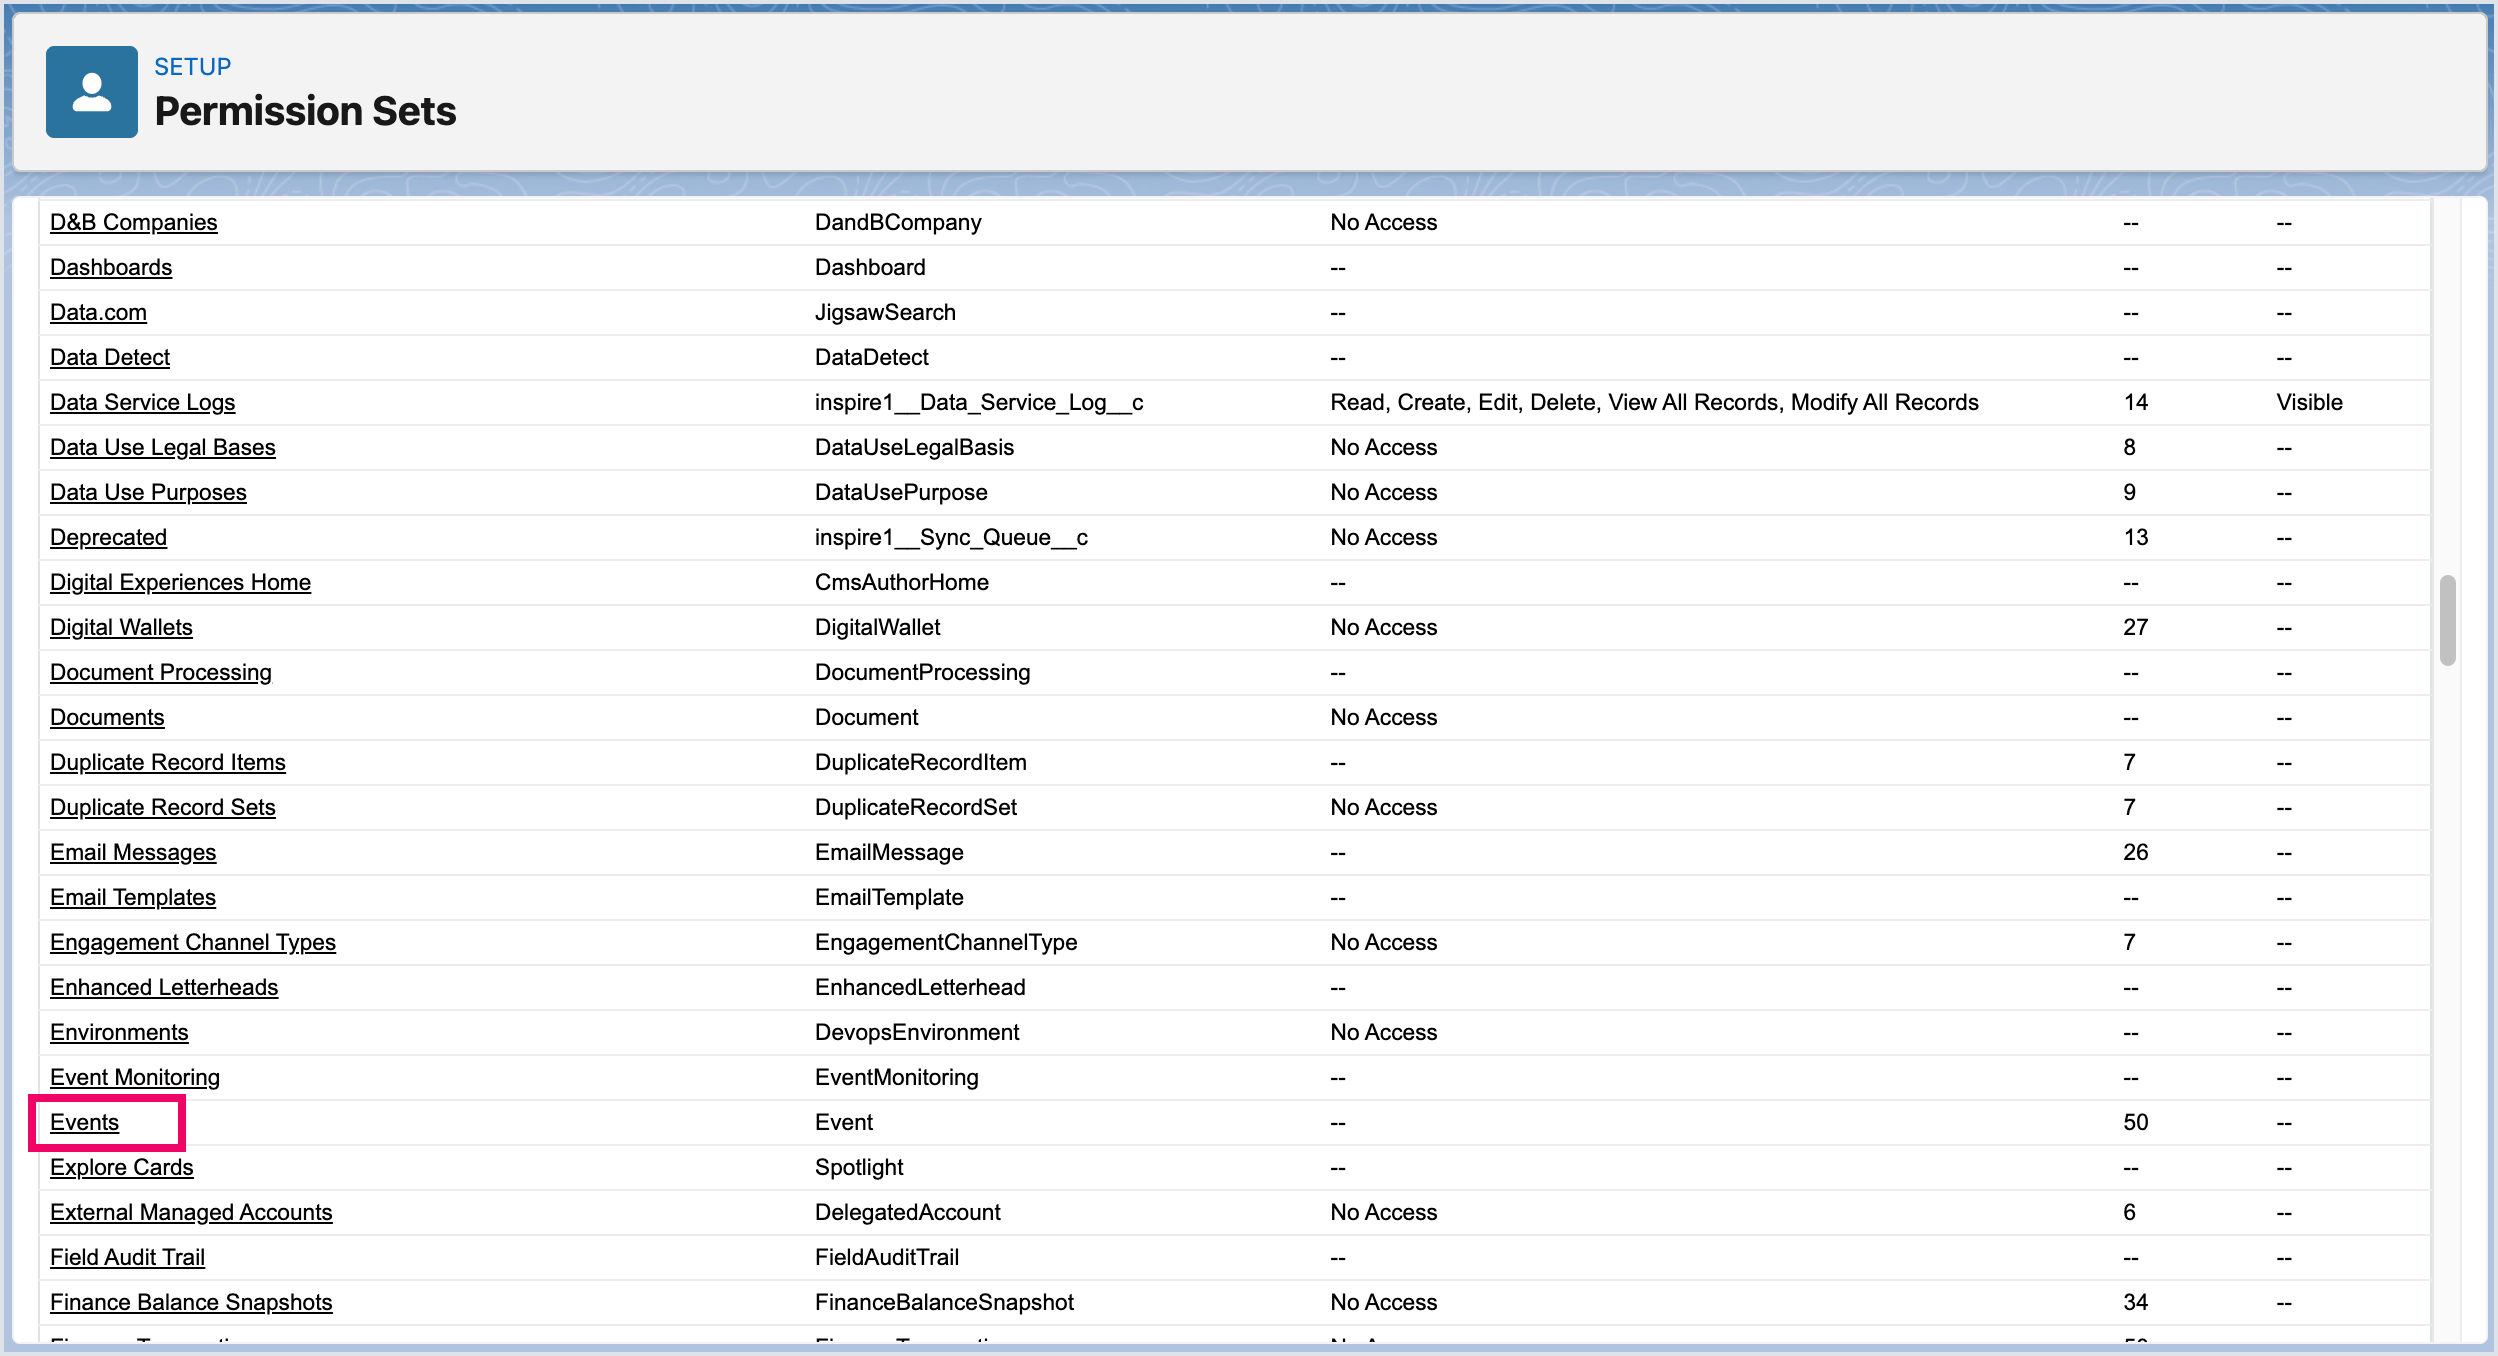This screenshot has width=2498, height=1356.
Task: Open Data Use Purposes link
Action: (148, 492)
